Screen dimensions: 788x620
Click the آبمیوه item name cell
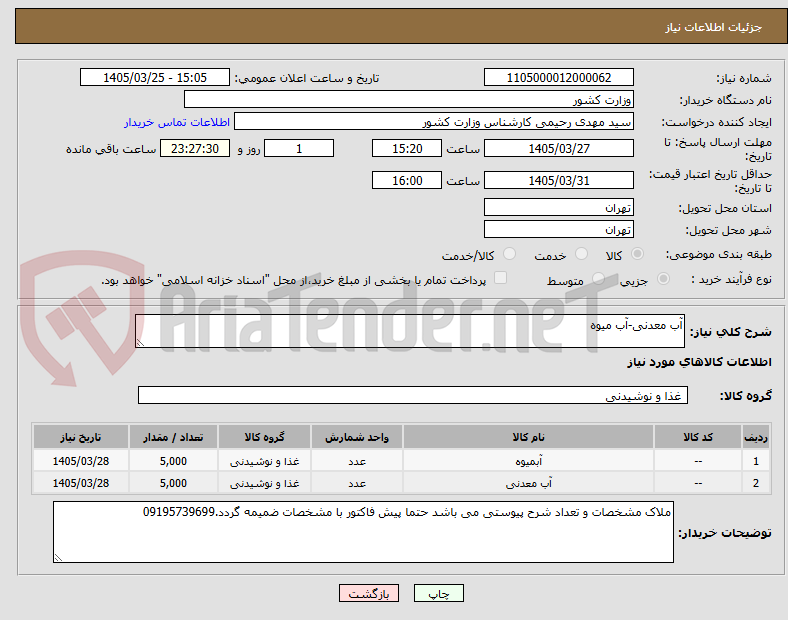point(528,461)
